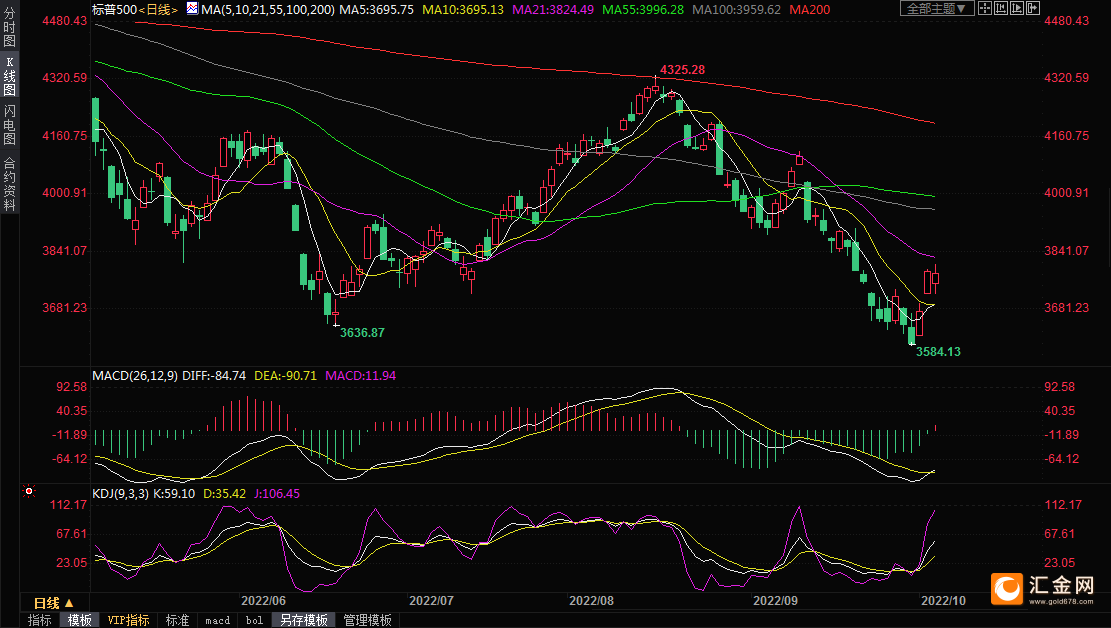Apply the macd template

[218, 620]
